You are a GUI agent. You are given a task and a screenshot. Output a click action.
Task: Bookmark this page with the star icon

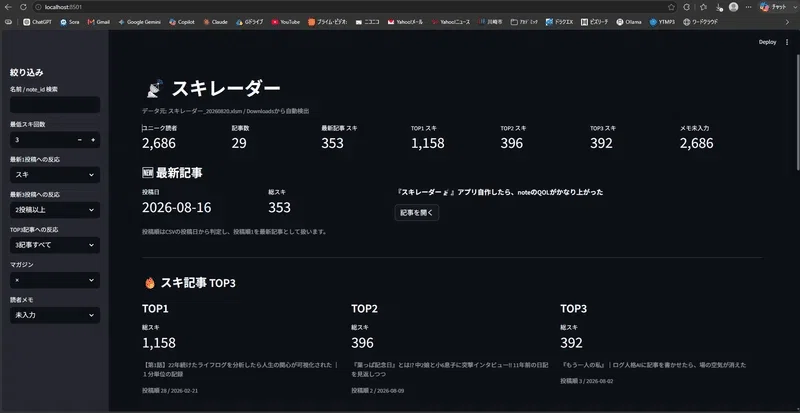(671, 7)
